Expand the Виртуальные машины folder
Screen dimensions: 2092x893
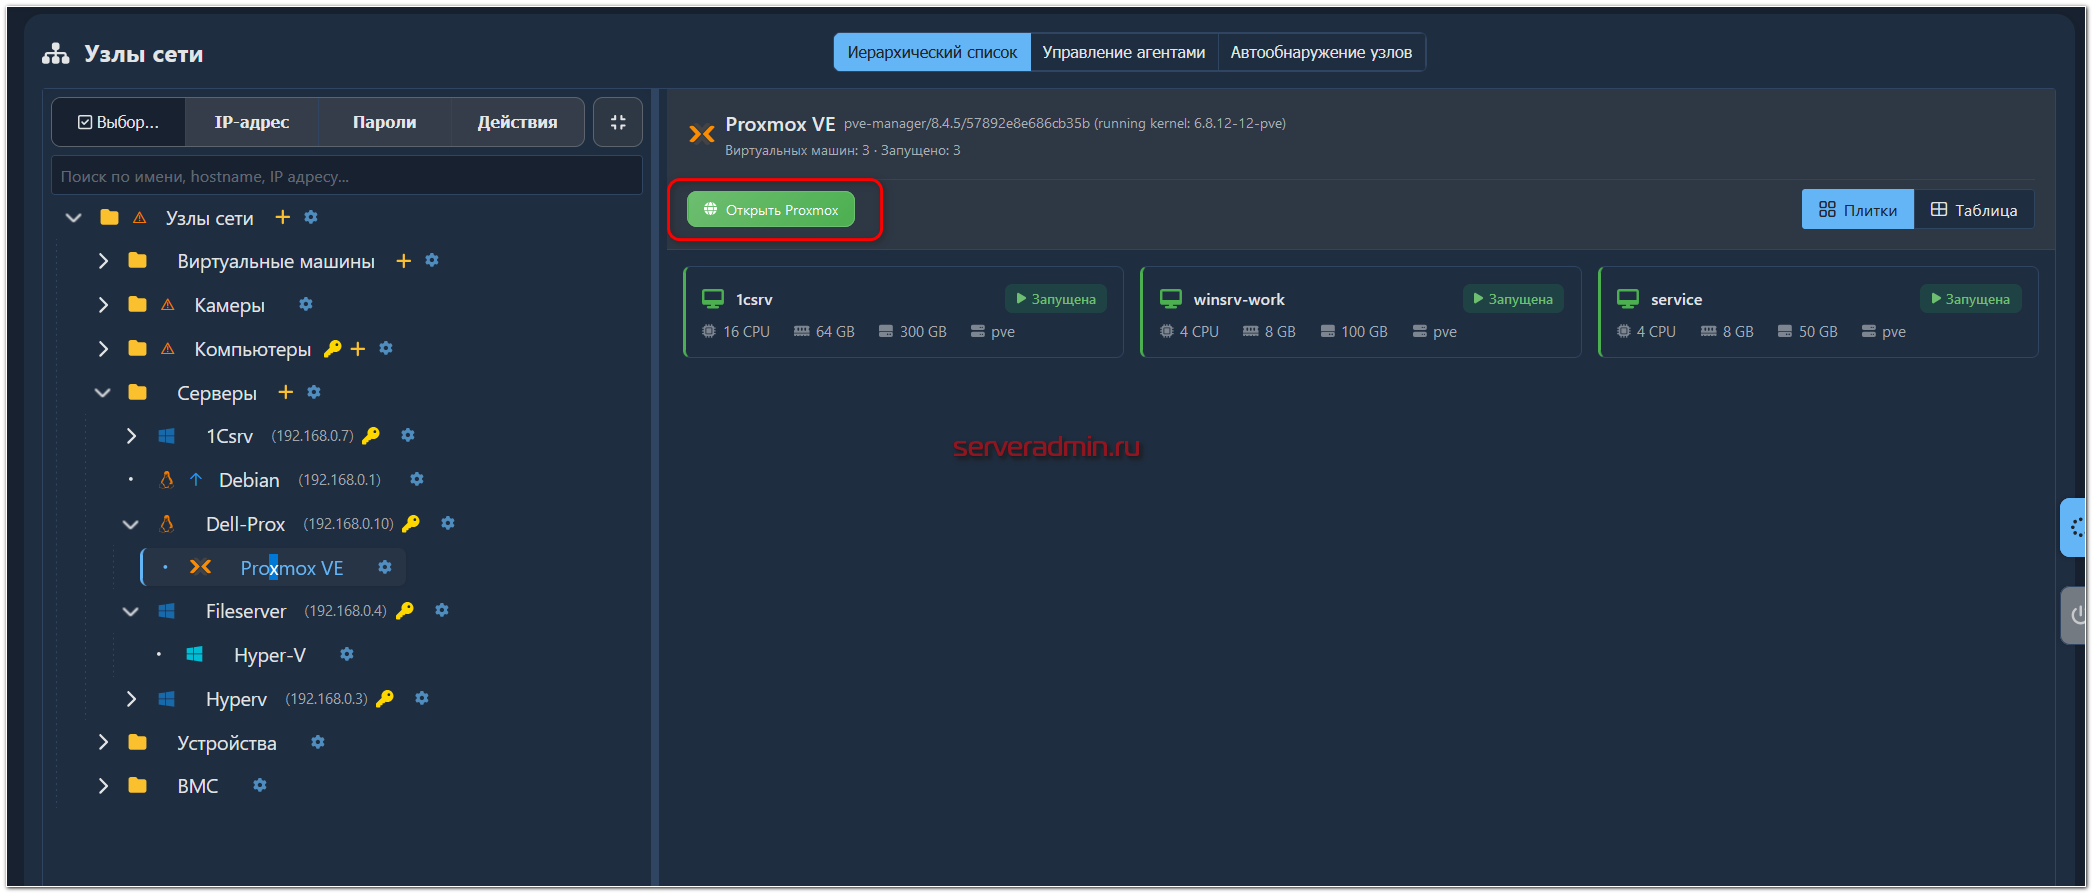coord(103,261)
